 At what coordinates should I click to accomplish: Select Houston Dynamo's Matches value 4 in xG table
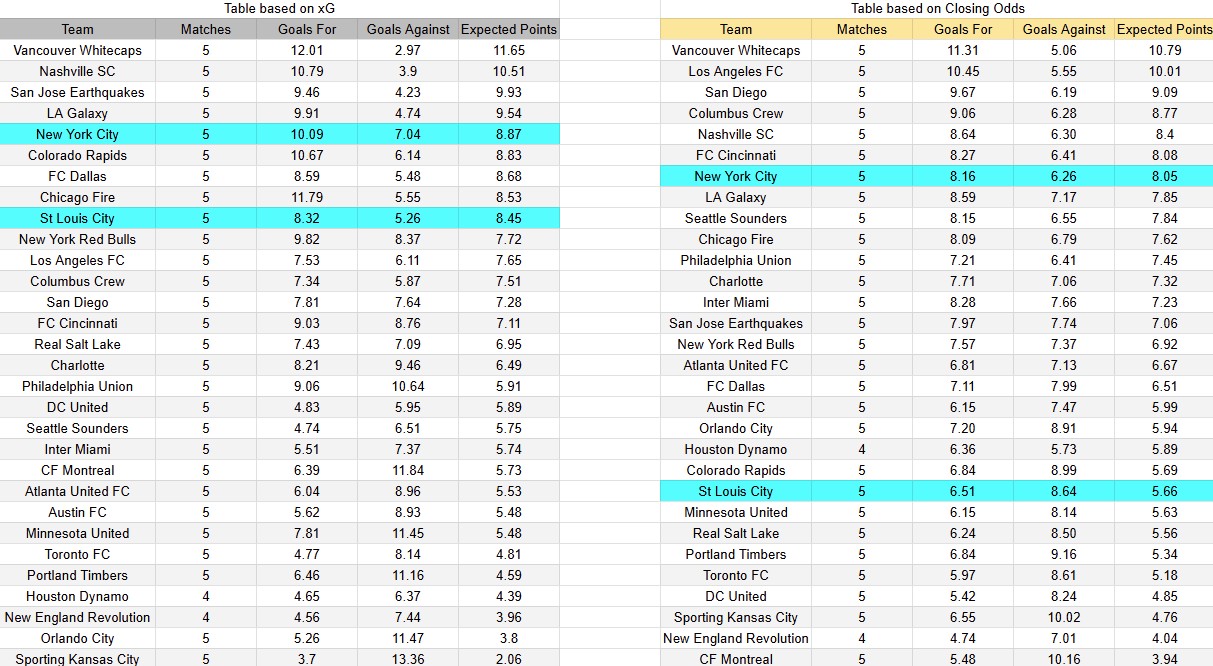(x=204, y=596)
